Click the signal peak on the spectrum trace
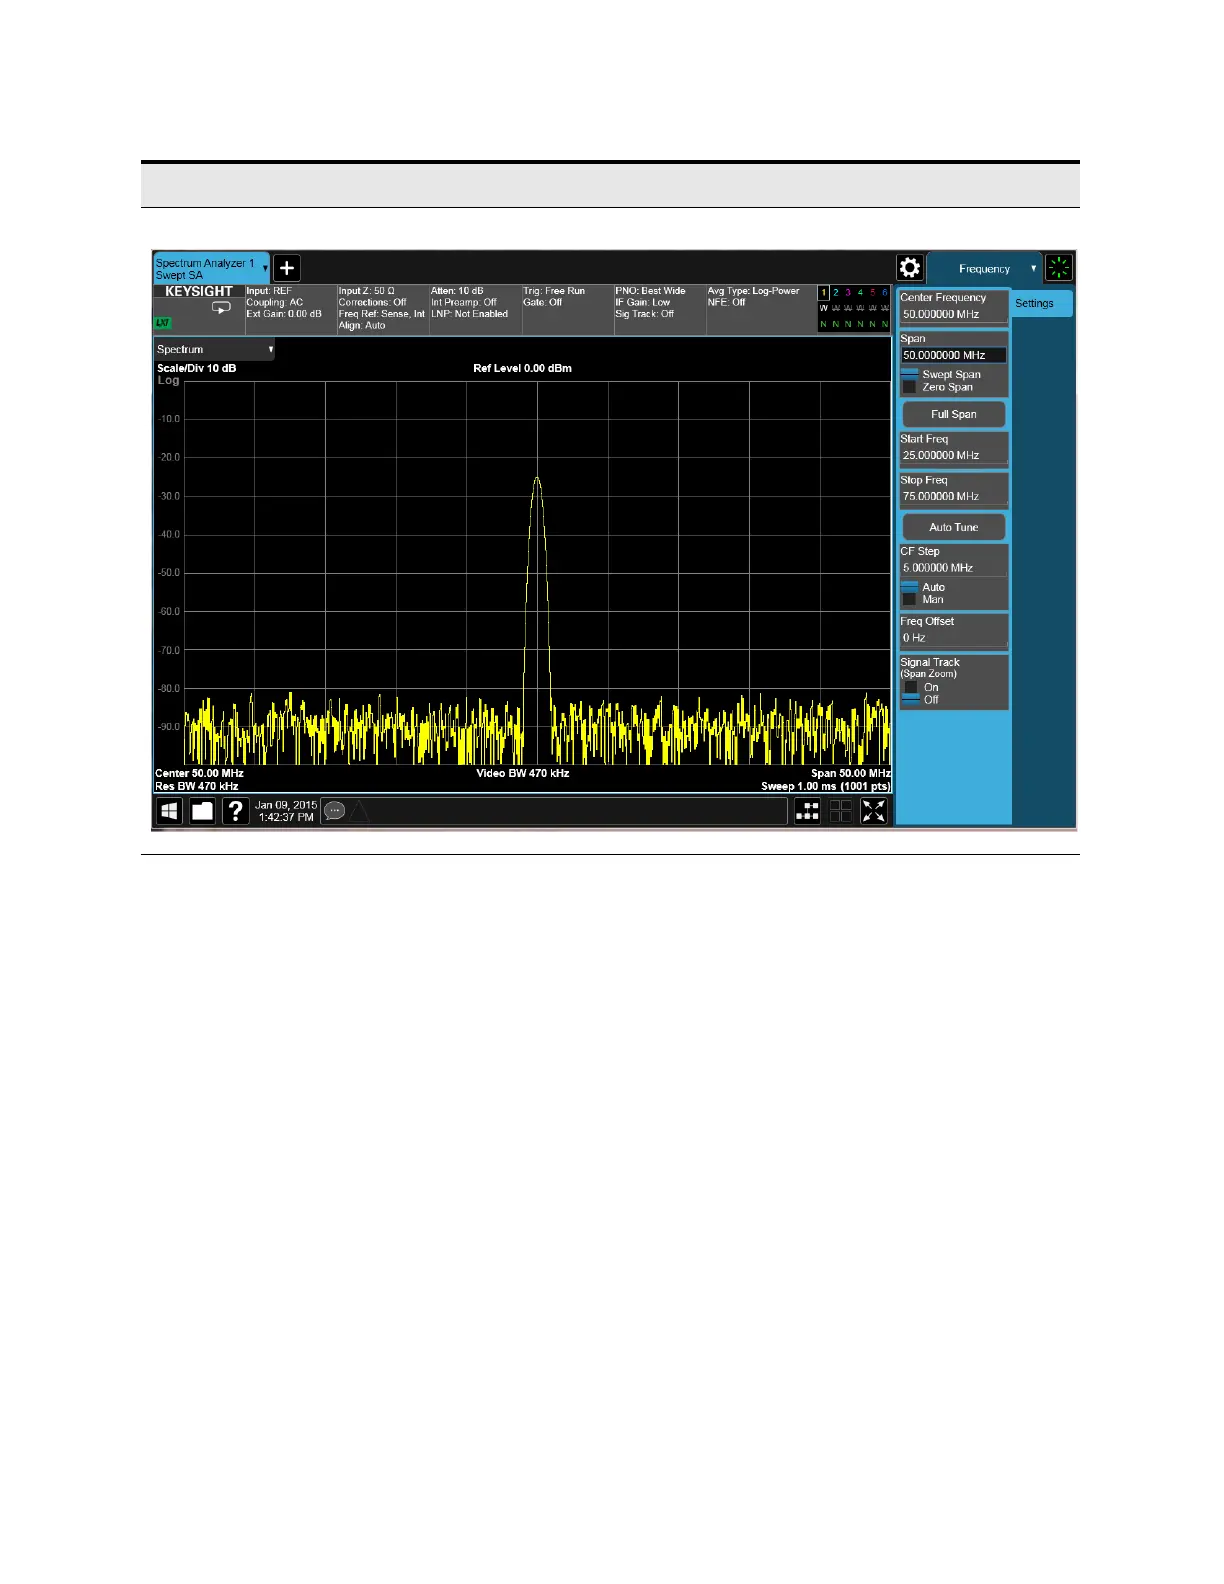Image resolution: width=1224 pixels, height=1584 pixels. (x=537, y=479)
